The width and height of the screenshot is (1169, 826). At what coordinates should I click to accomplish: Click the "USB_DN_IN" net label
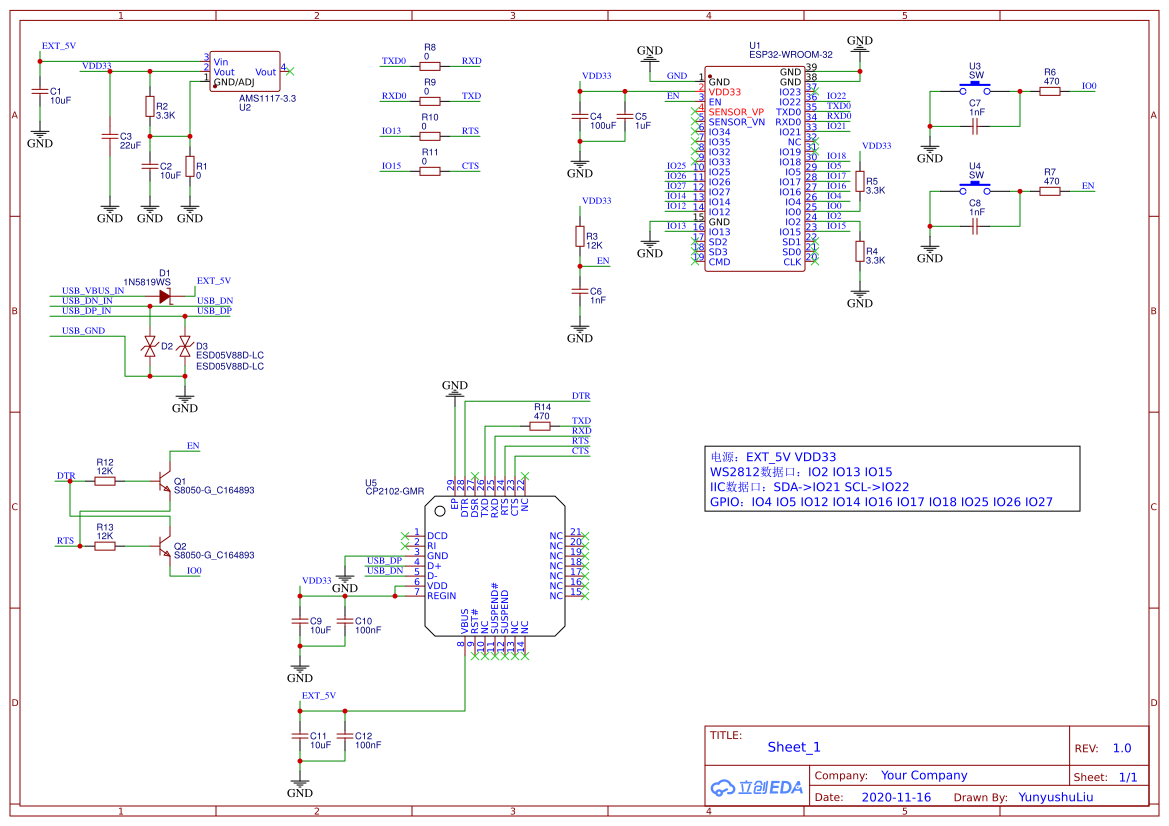coord(87,300)
